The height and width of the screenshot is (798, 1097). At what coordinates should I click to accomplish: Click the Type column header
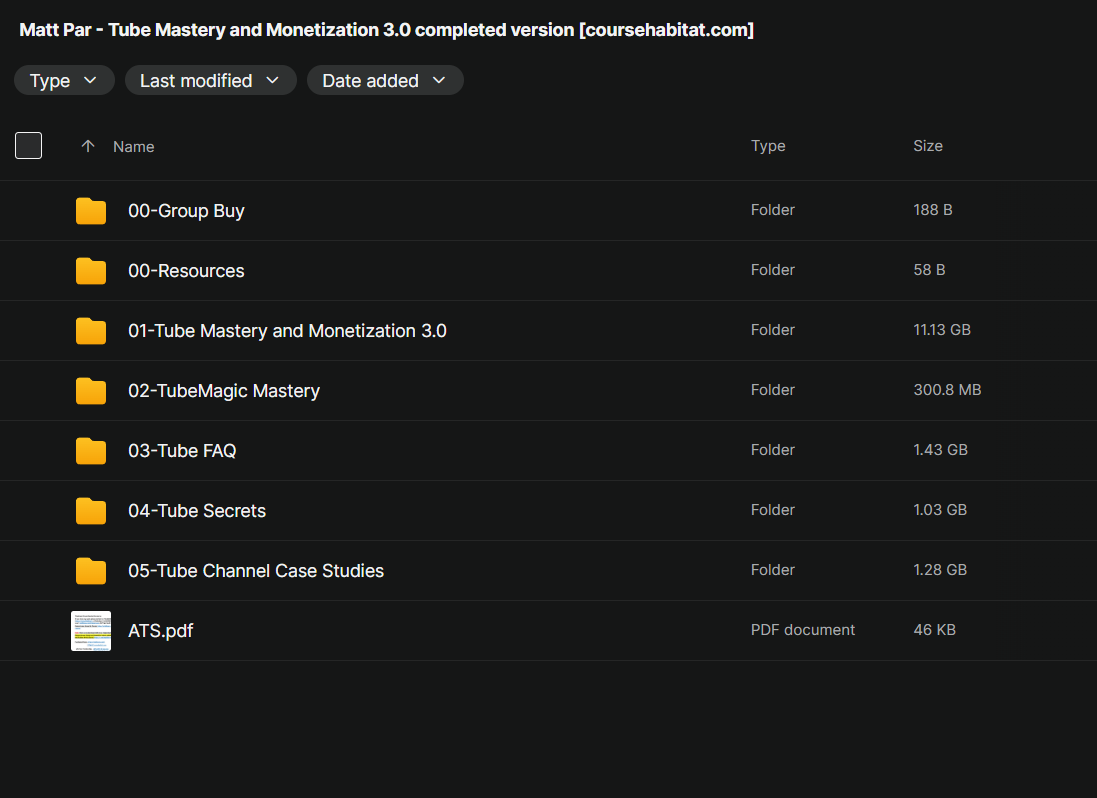768,146
